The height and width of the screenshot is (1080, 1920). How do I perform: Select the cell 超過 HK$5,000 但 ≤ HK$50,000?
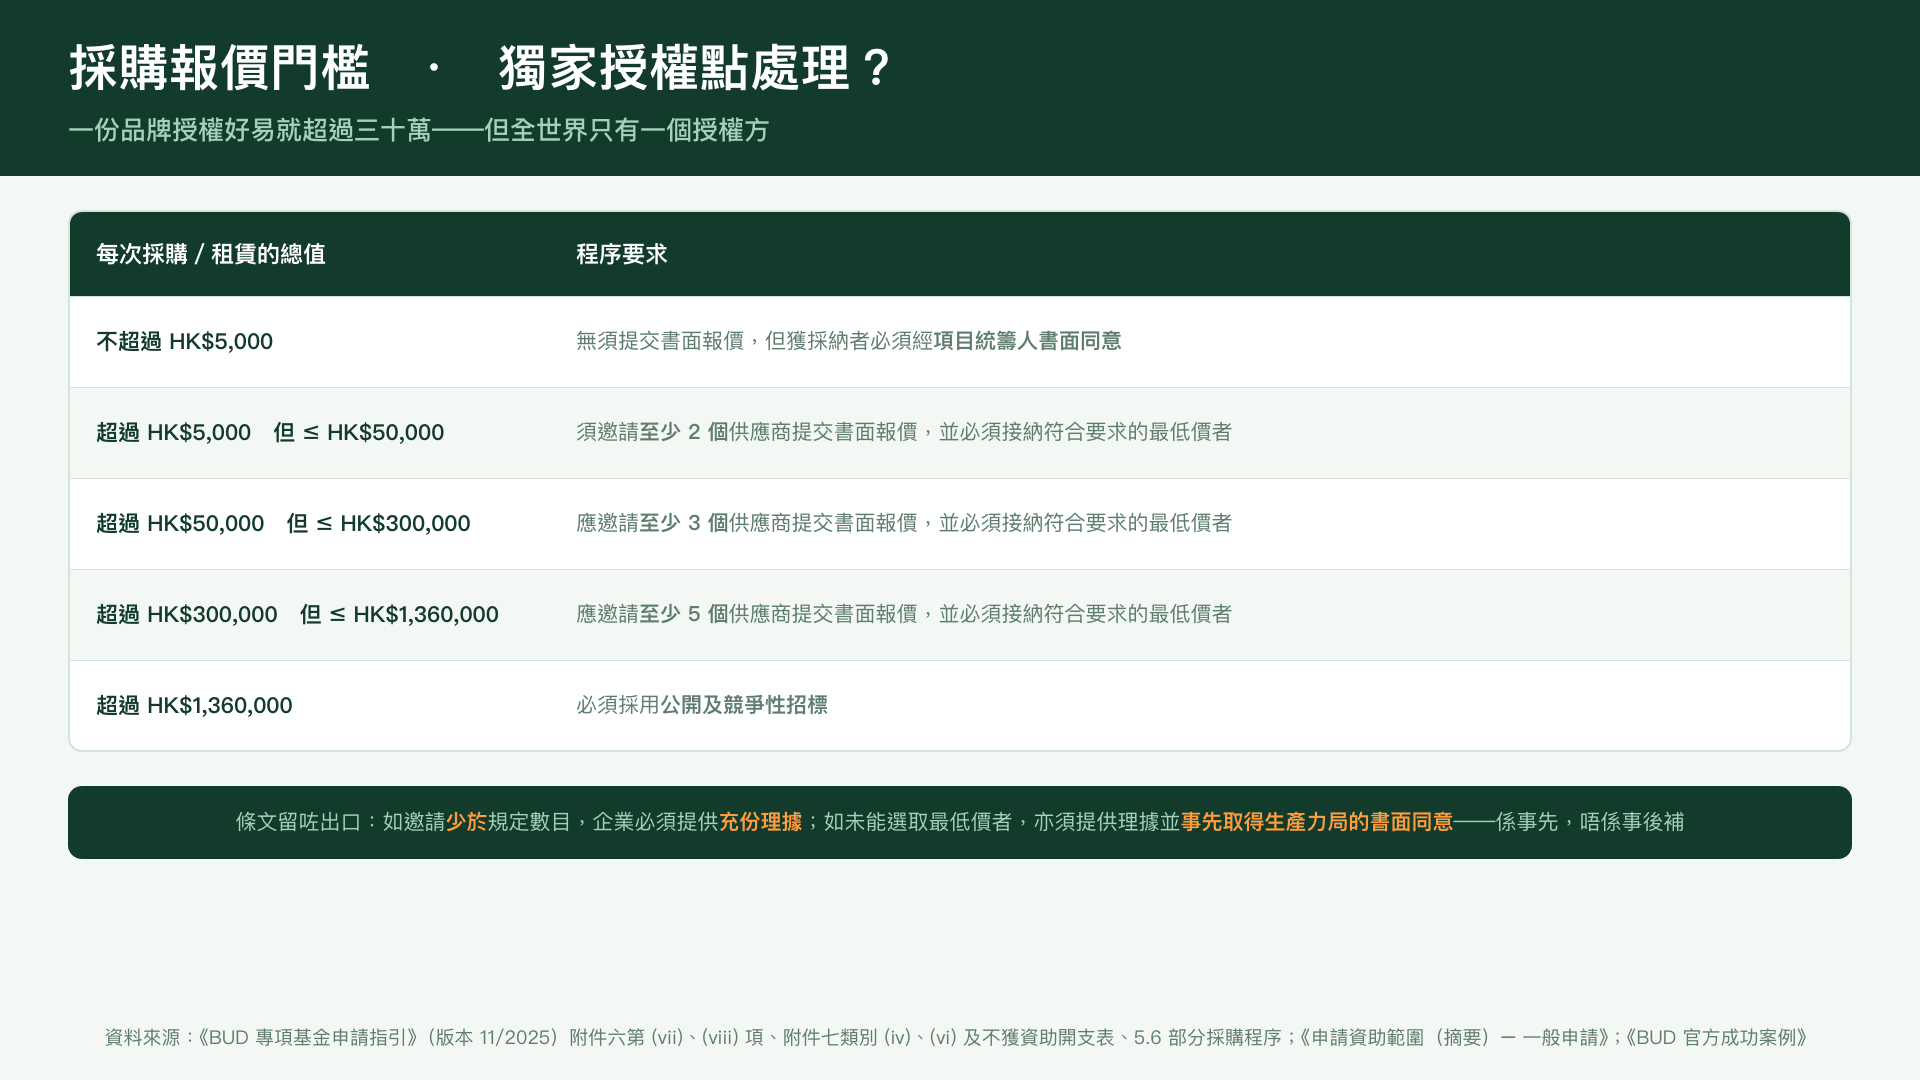coord(270,433)
